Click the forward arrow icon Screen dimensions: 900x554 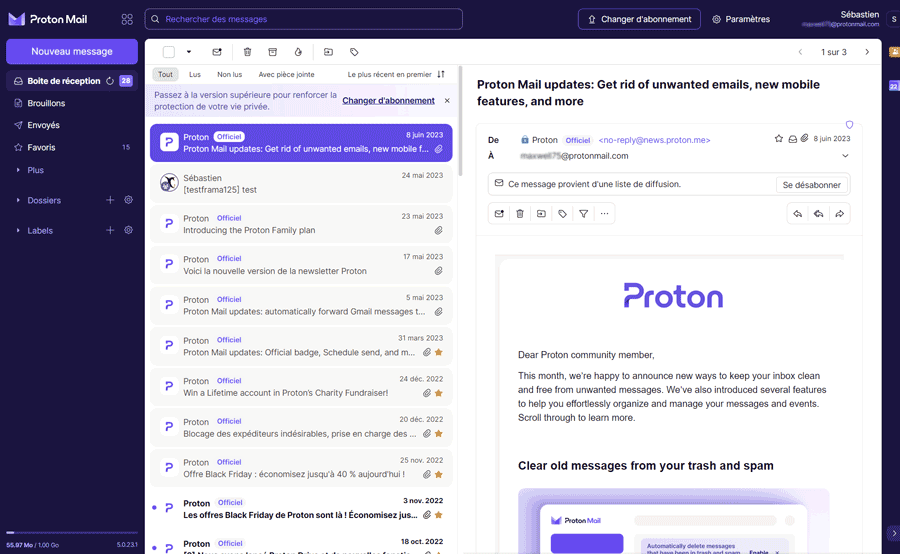coord(839,214)
